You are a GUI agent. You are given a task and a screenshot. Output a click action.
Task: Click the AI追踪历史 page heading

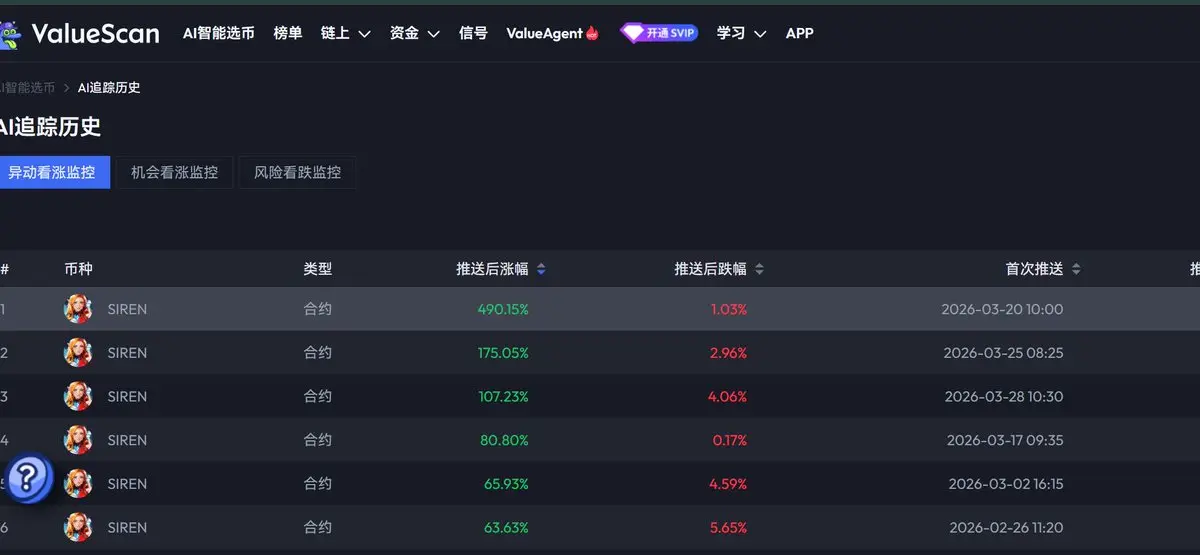pos(50,127)
